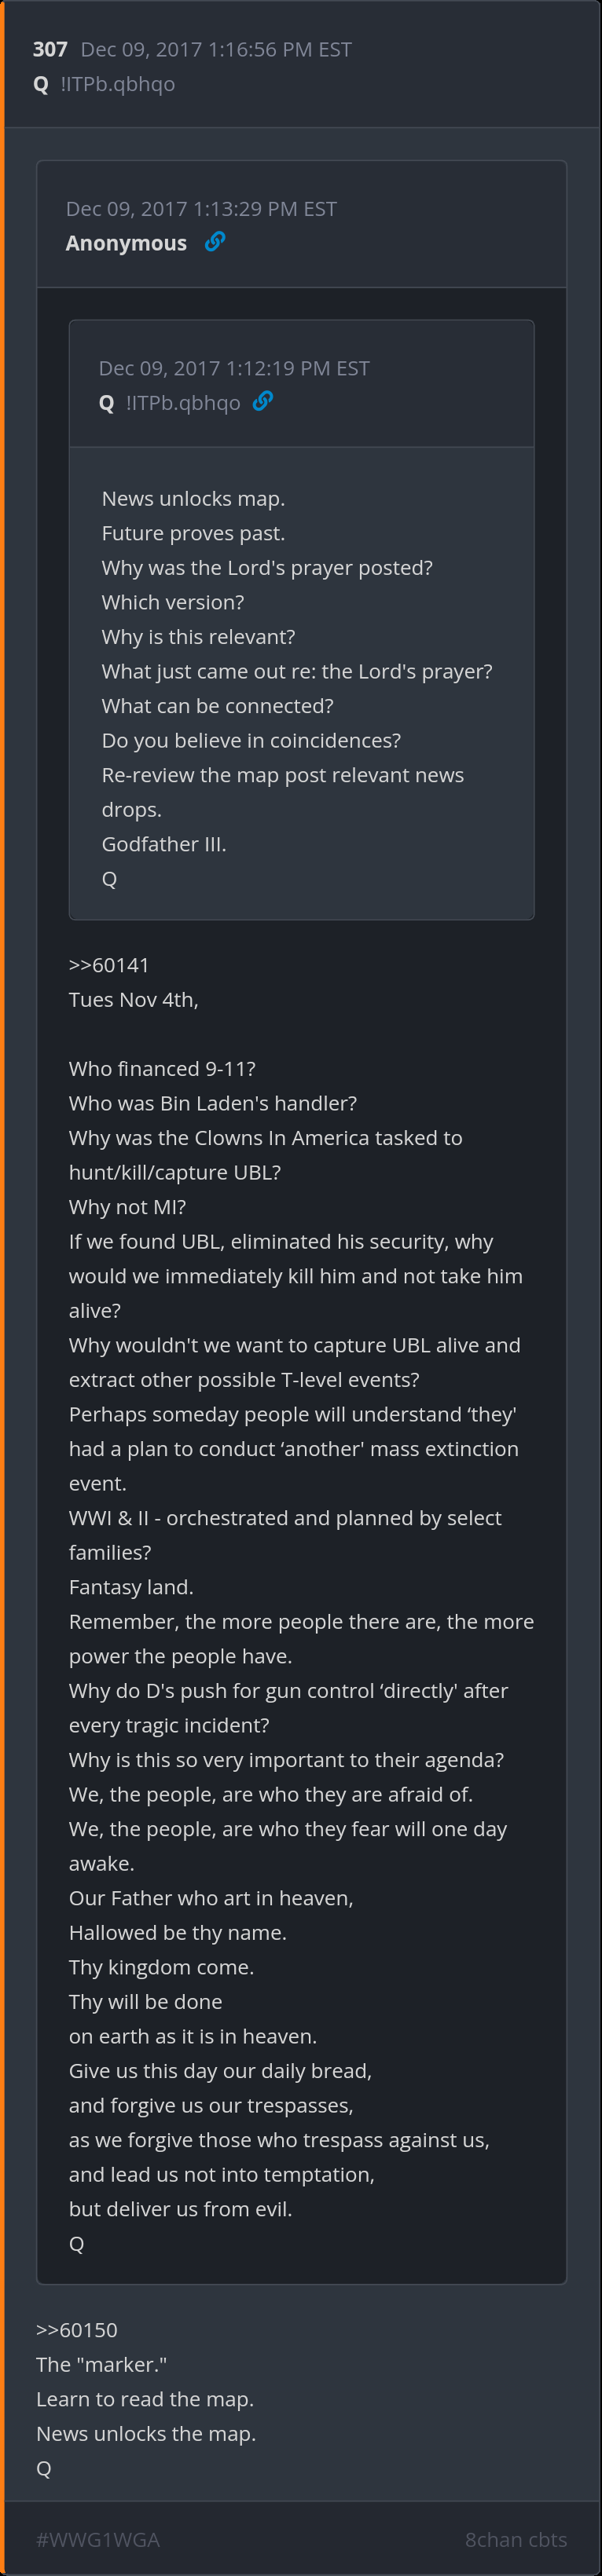Follow the >>60141 reply reference
This screenshot has width=602, height=2576.
(x=109, y=965)
